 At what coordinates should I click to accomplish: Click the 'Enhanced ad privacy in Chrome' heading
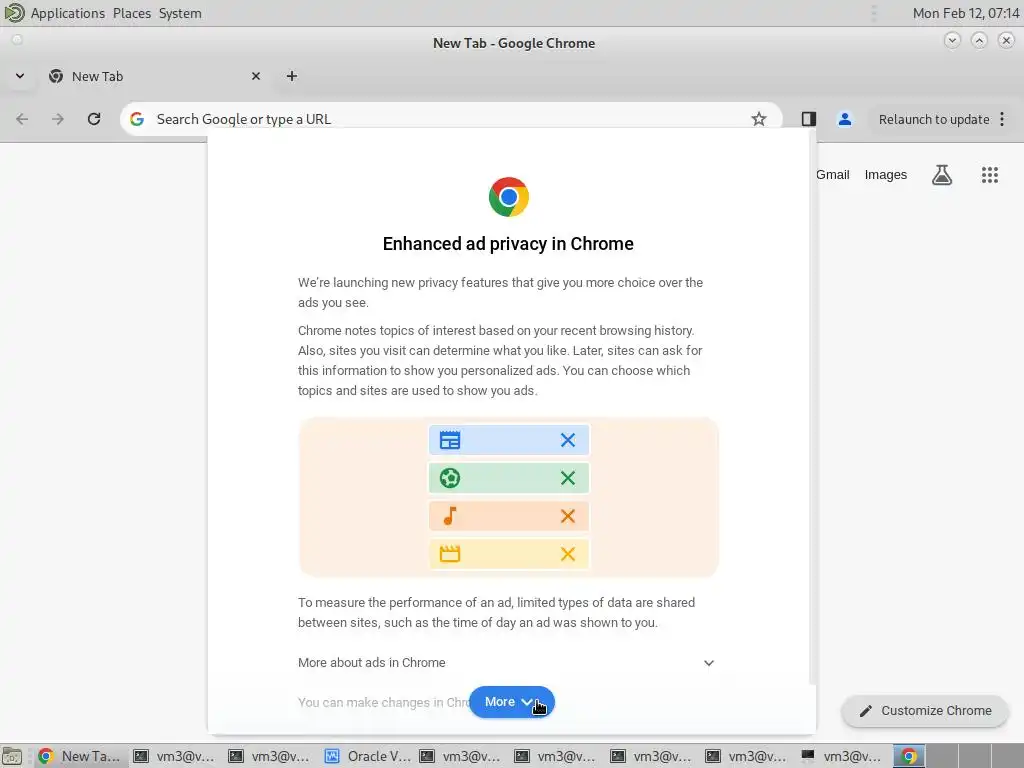click(x=508, y=244)
